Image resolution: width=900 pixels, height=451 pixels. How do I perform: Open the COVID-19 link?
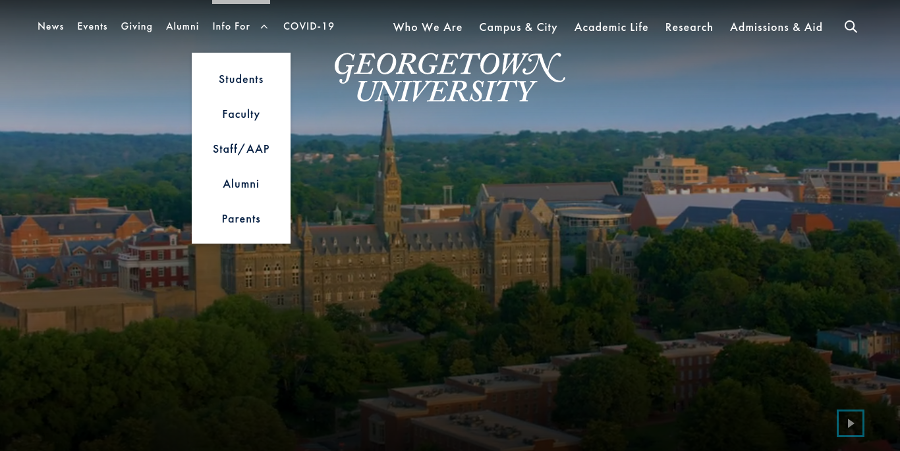[x=309, y=26]
